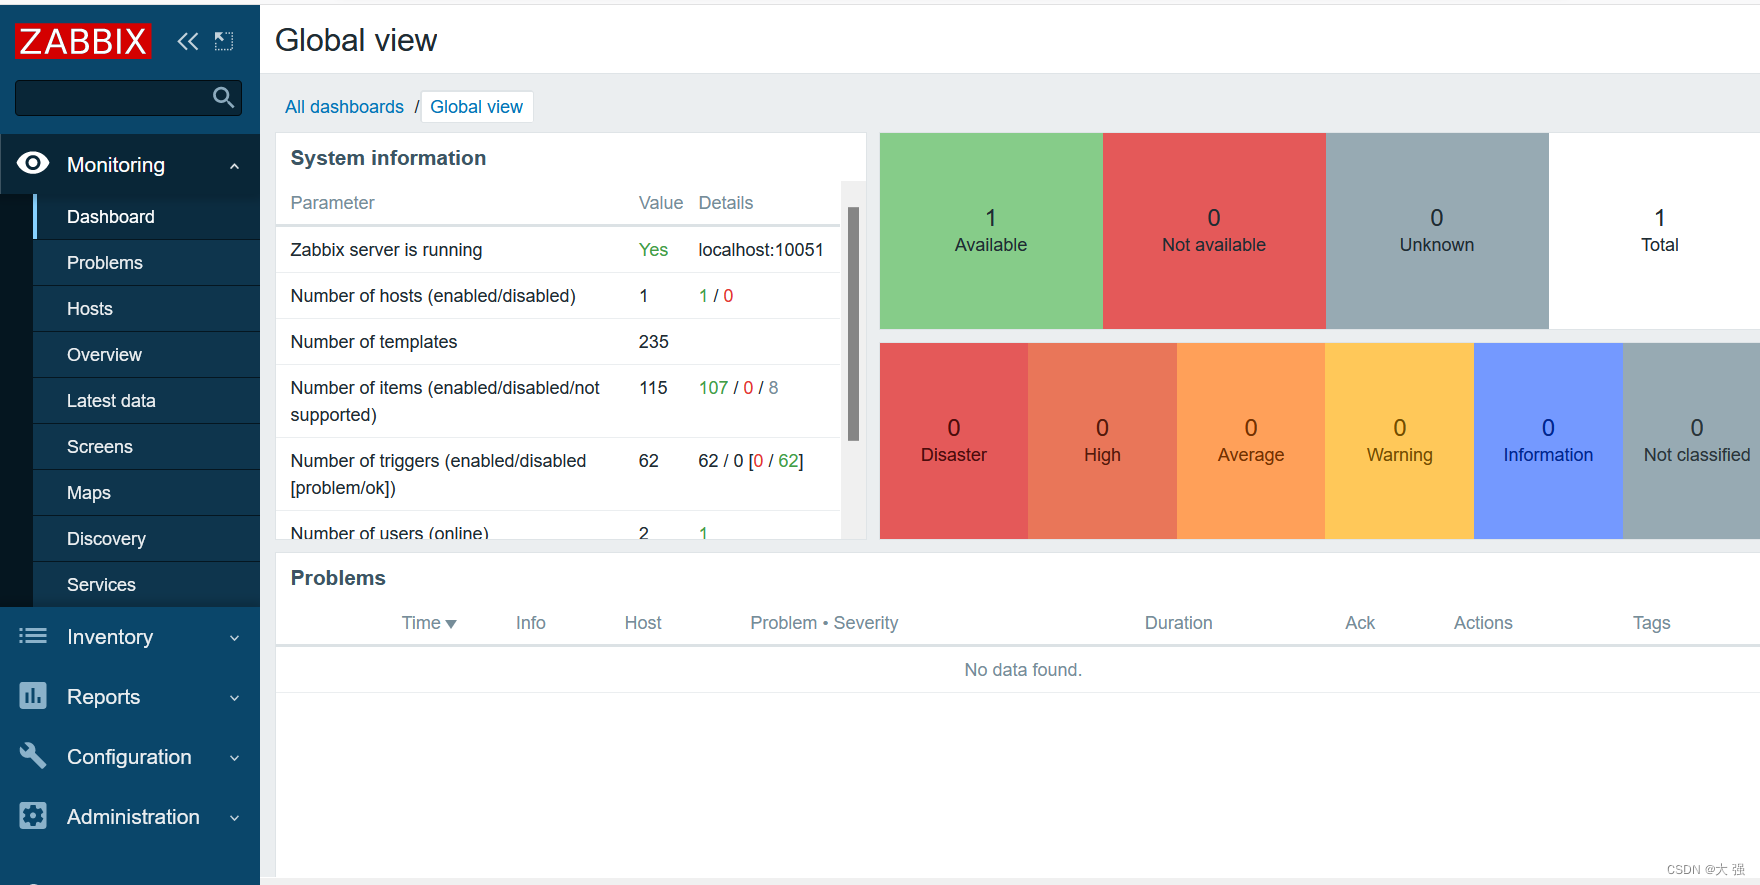
Task: Expand the Configuration menu chevron
Action: tap(234, 758)
